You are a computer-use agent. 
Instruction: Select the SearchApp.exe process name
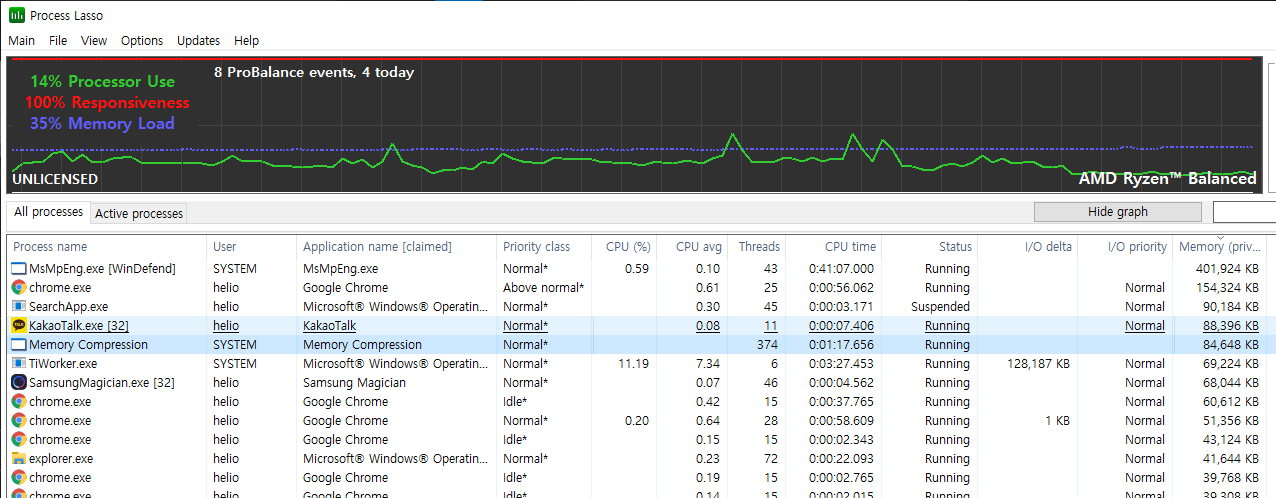(x=68, y=306)
